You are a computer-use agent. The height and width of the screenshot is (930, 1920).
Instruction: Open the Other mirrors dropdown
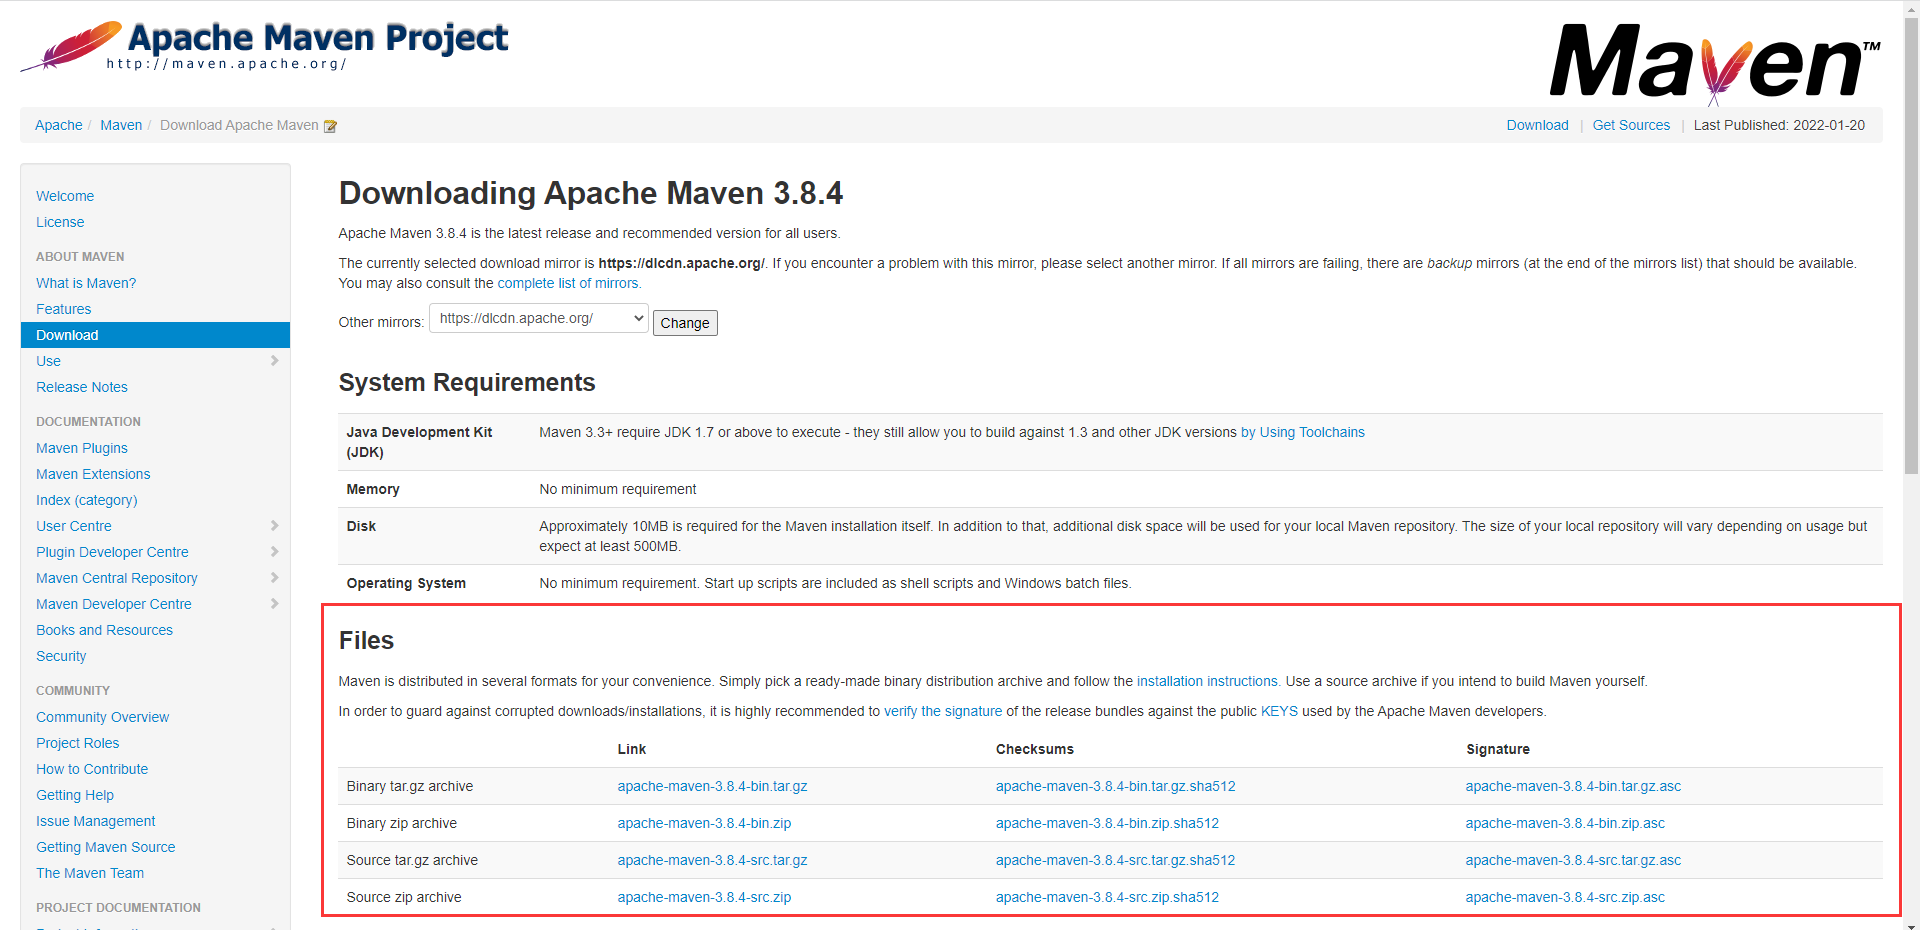tap(539, 319)
